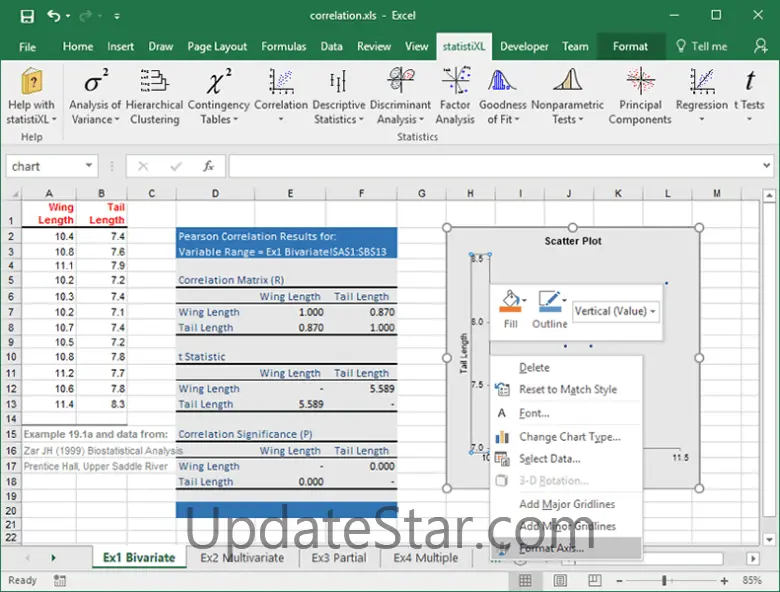Image resolution: width=780 pixels, height=592 pixels.
Task: Click next sheet navigation arrow
Action: point(53,558)
